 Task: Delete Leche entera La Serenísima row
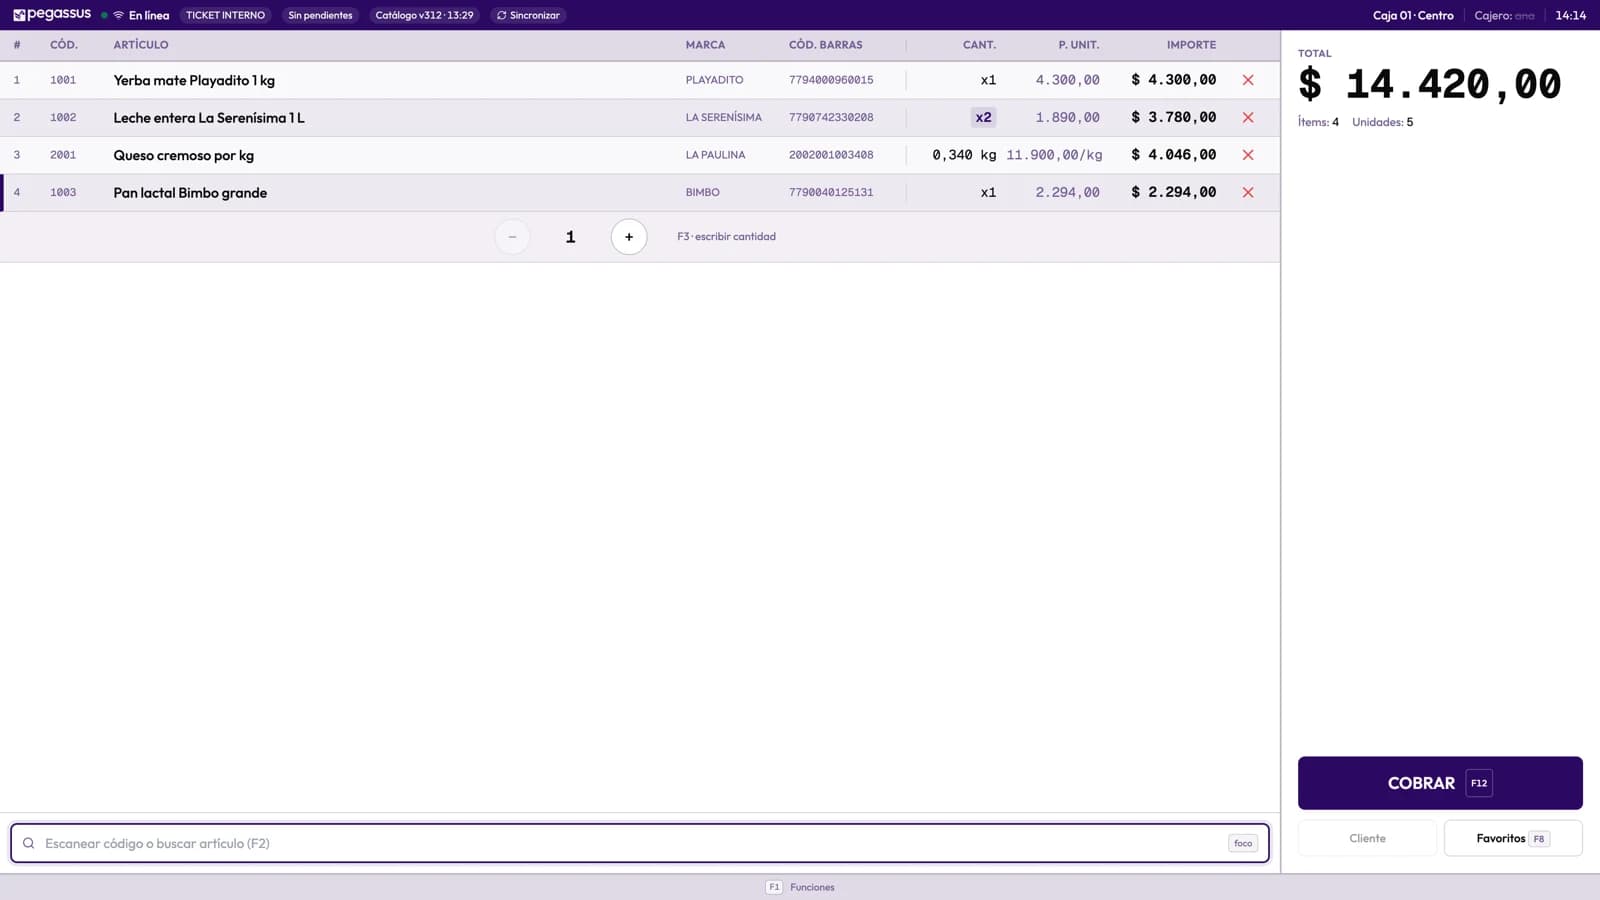1248,117
